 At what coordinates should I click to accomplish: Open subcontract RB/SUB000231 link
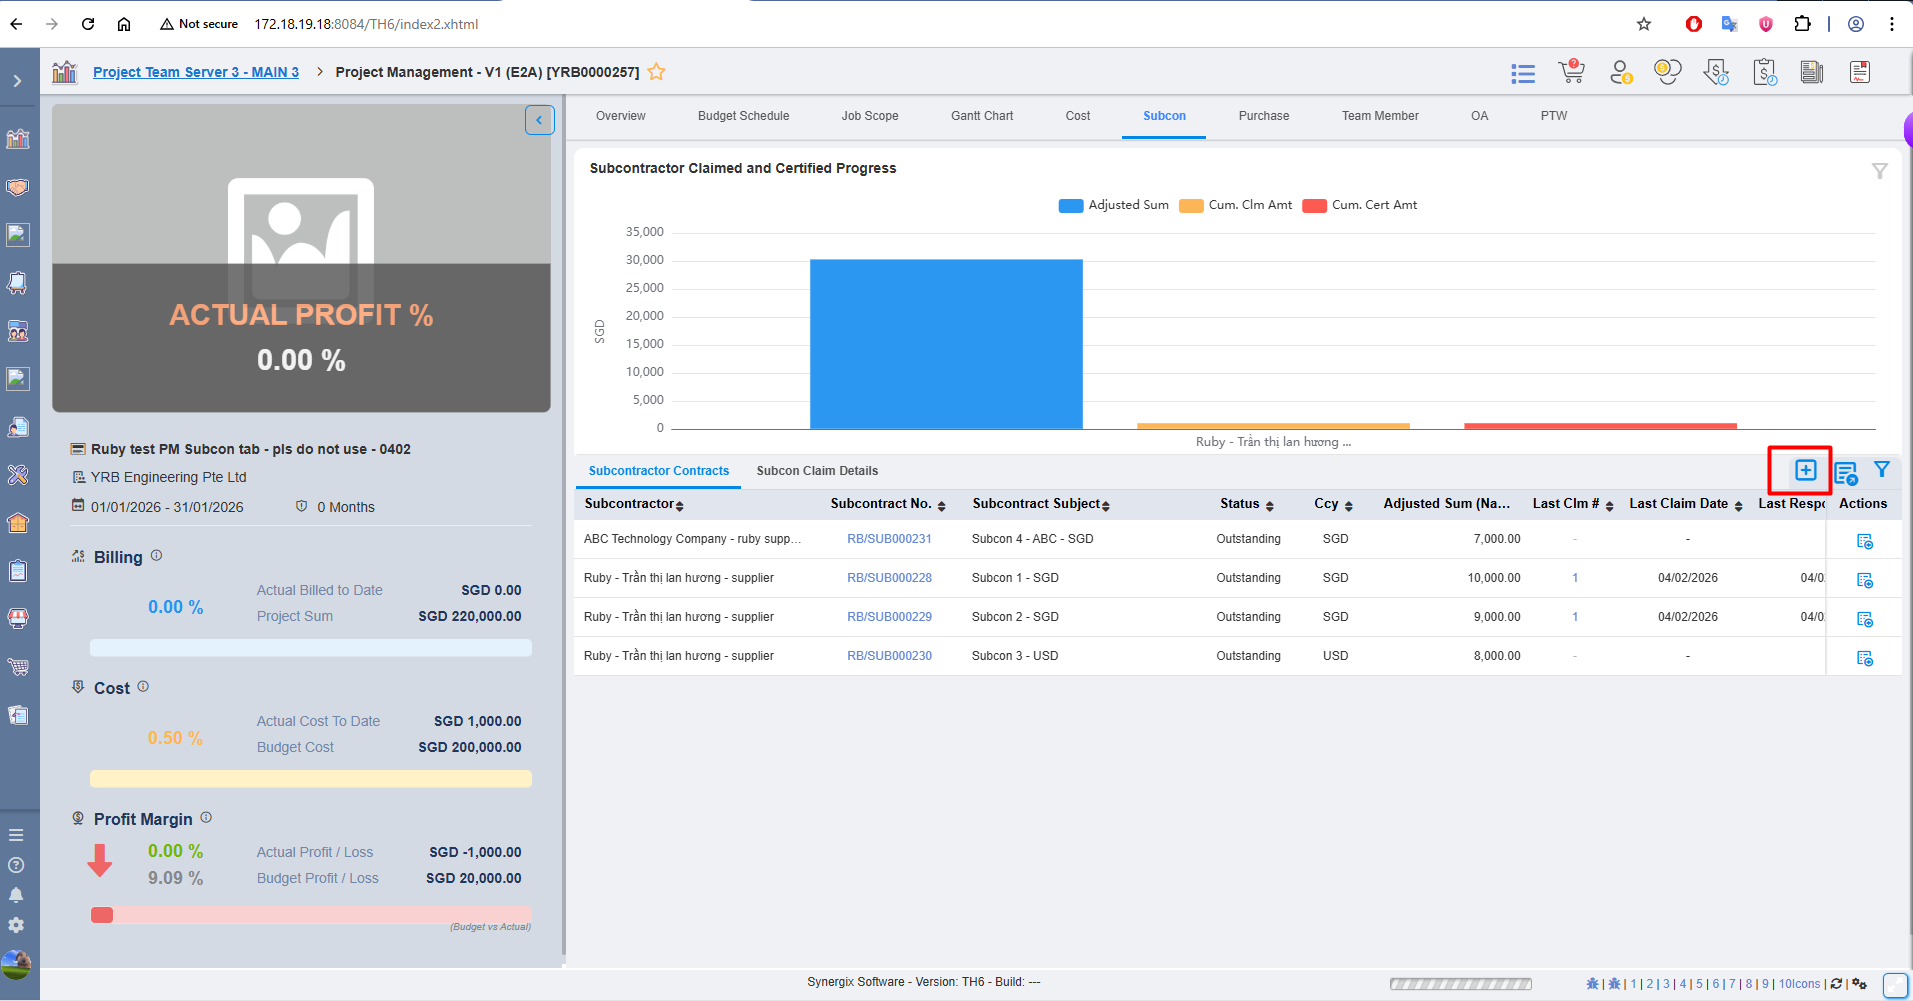click(889, 539)
